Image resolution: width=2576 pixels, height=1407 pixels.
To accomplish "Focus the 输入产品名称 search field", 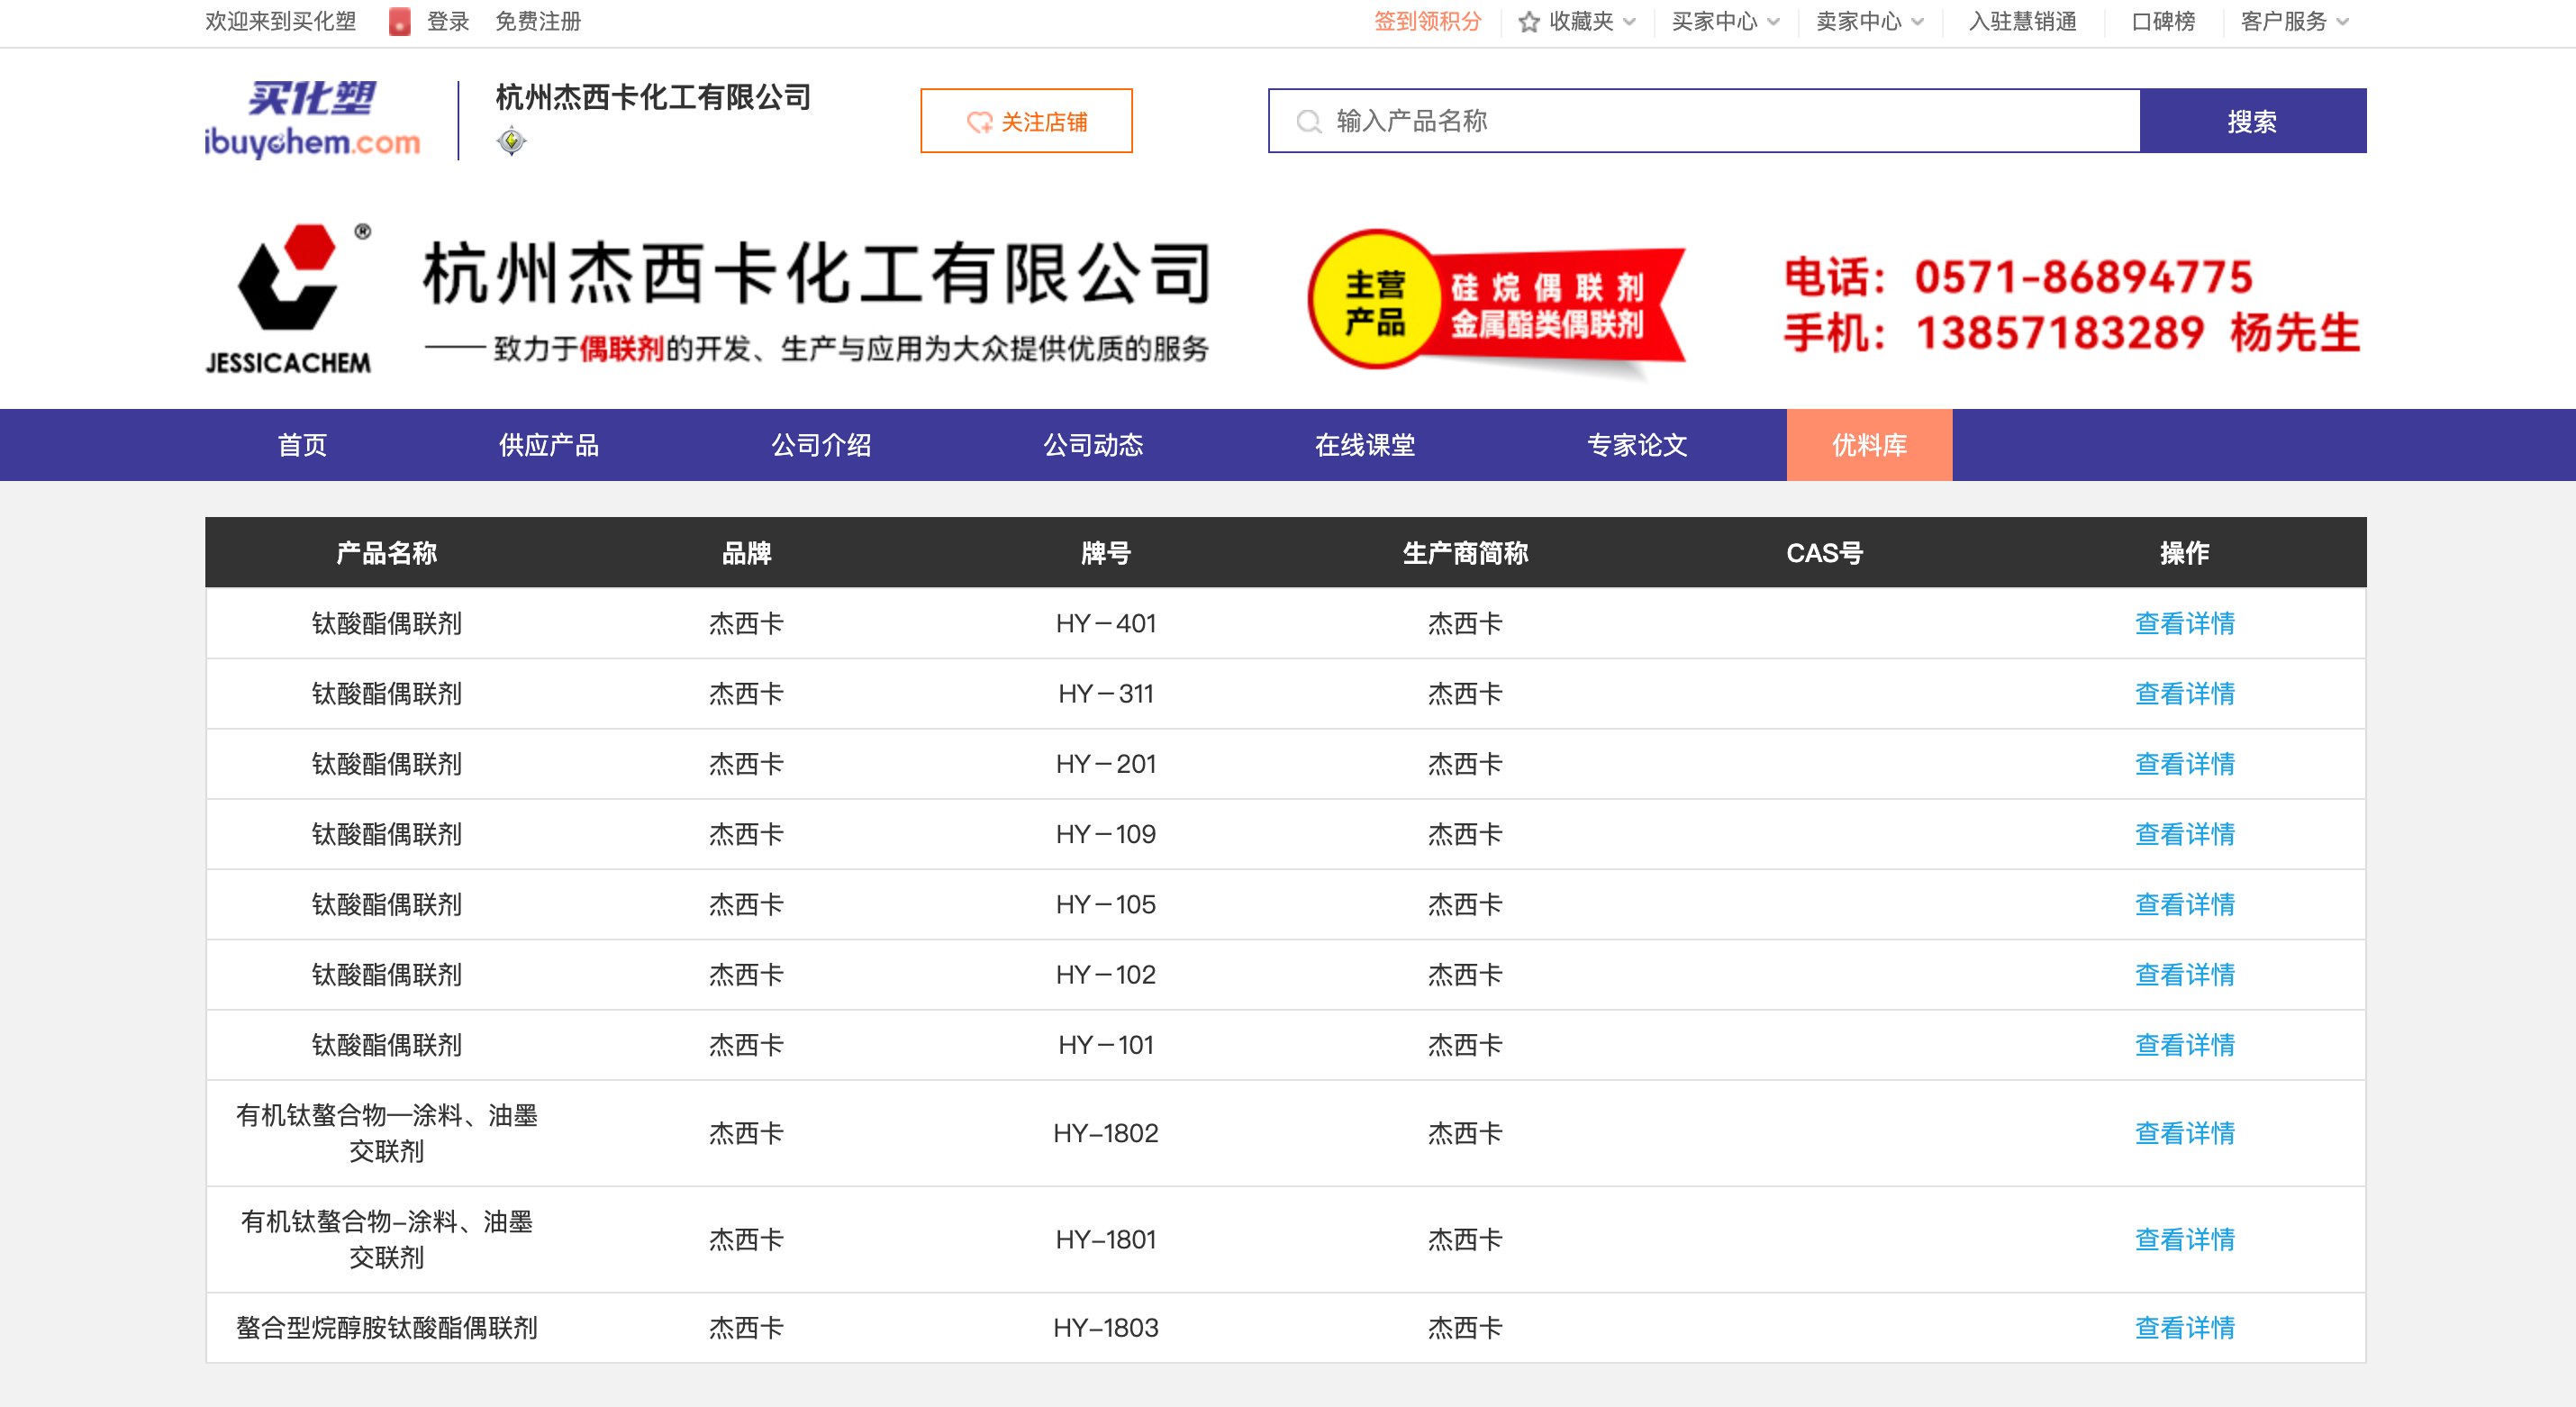I will pyautogui.click(x=1704, y=121).
